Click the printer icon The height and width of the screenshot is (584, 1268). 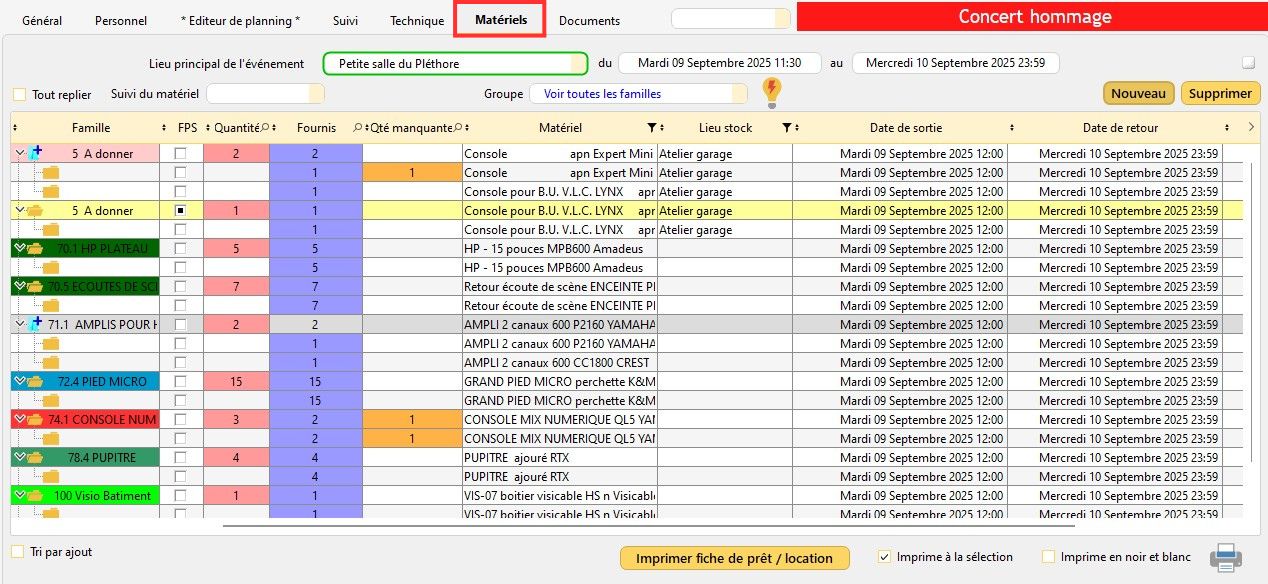[1226, 558]
